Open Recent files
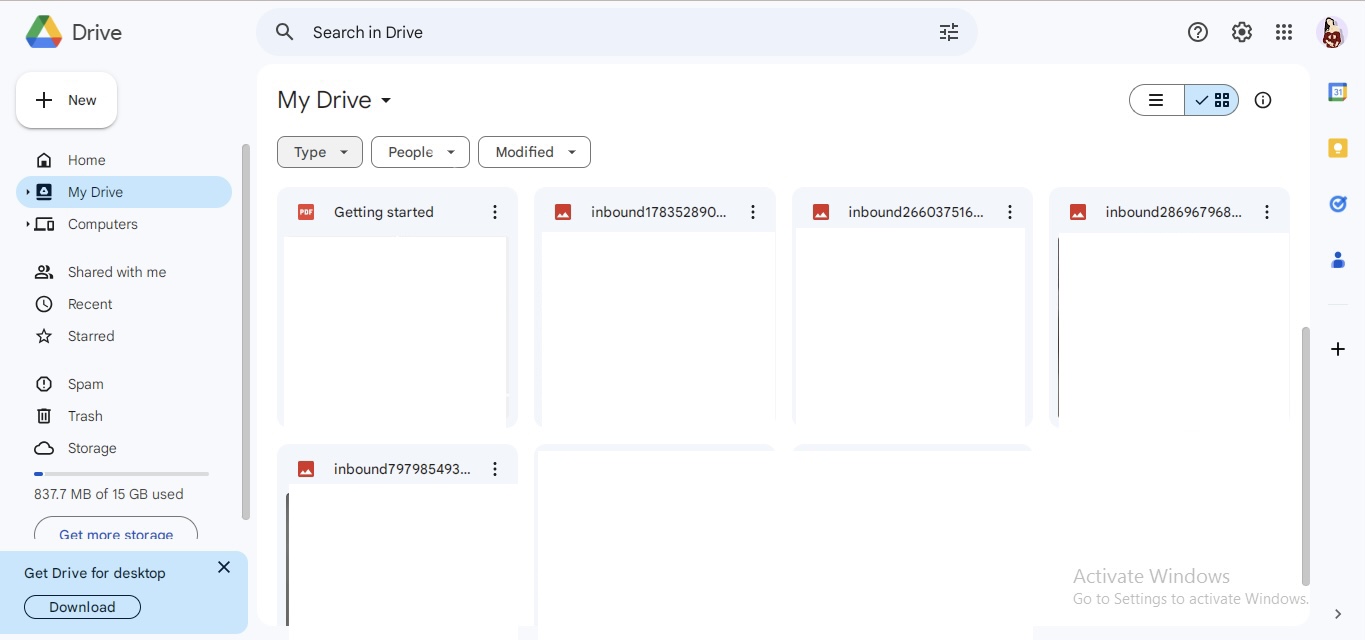Viewport: 1365px width, 640px height. click(x=124, y=304)
